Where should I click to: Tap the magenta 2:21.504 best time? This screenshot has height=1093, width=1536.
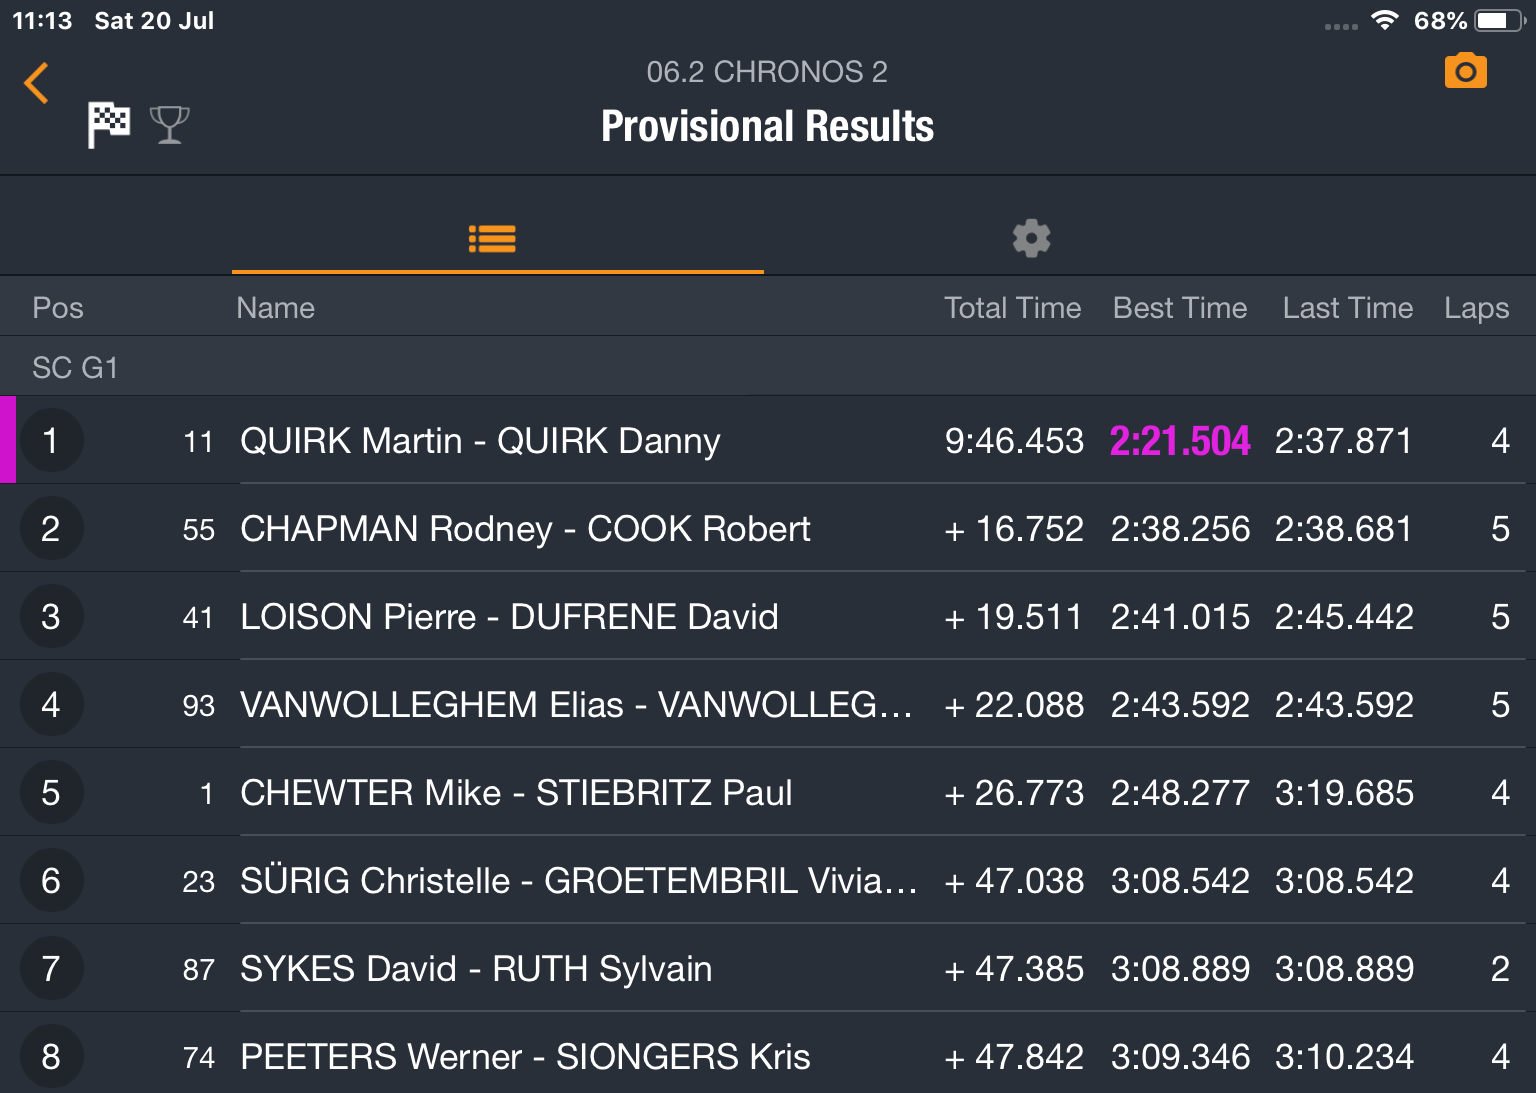pyautogui.click(x=1180, y=441)
